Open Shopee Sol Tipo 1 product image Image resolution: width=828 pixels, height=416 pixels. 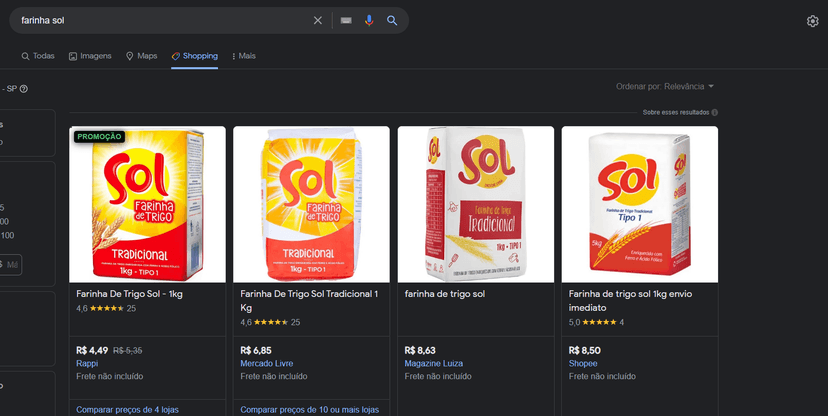(640, 204)
